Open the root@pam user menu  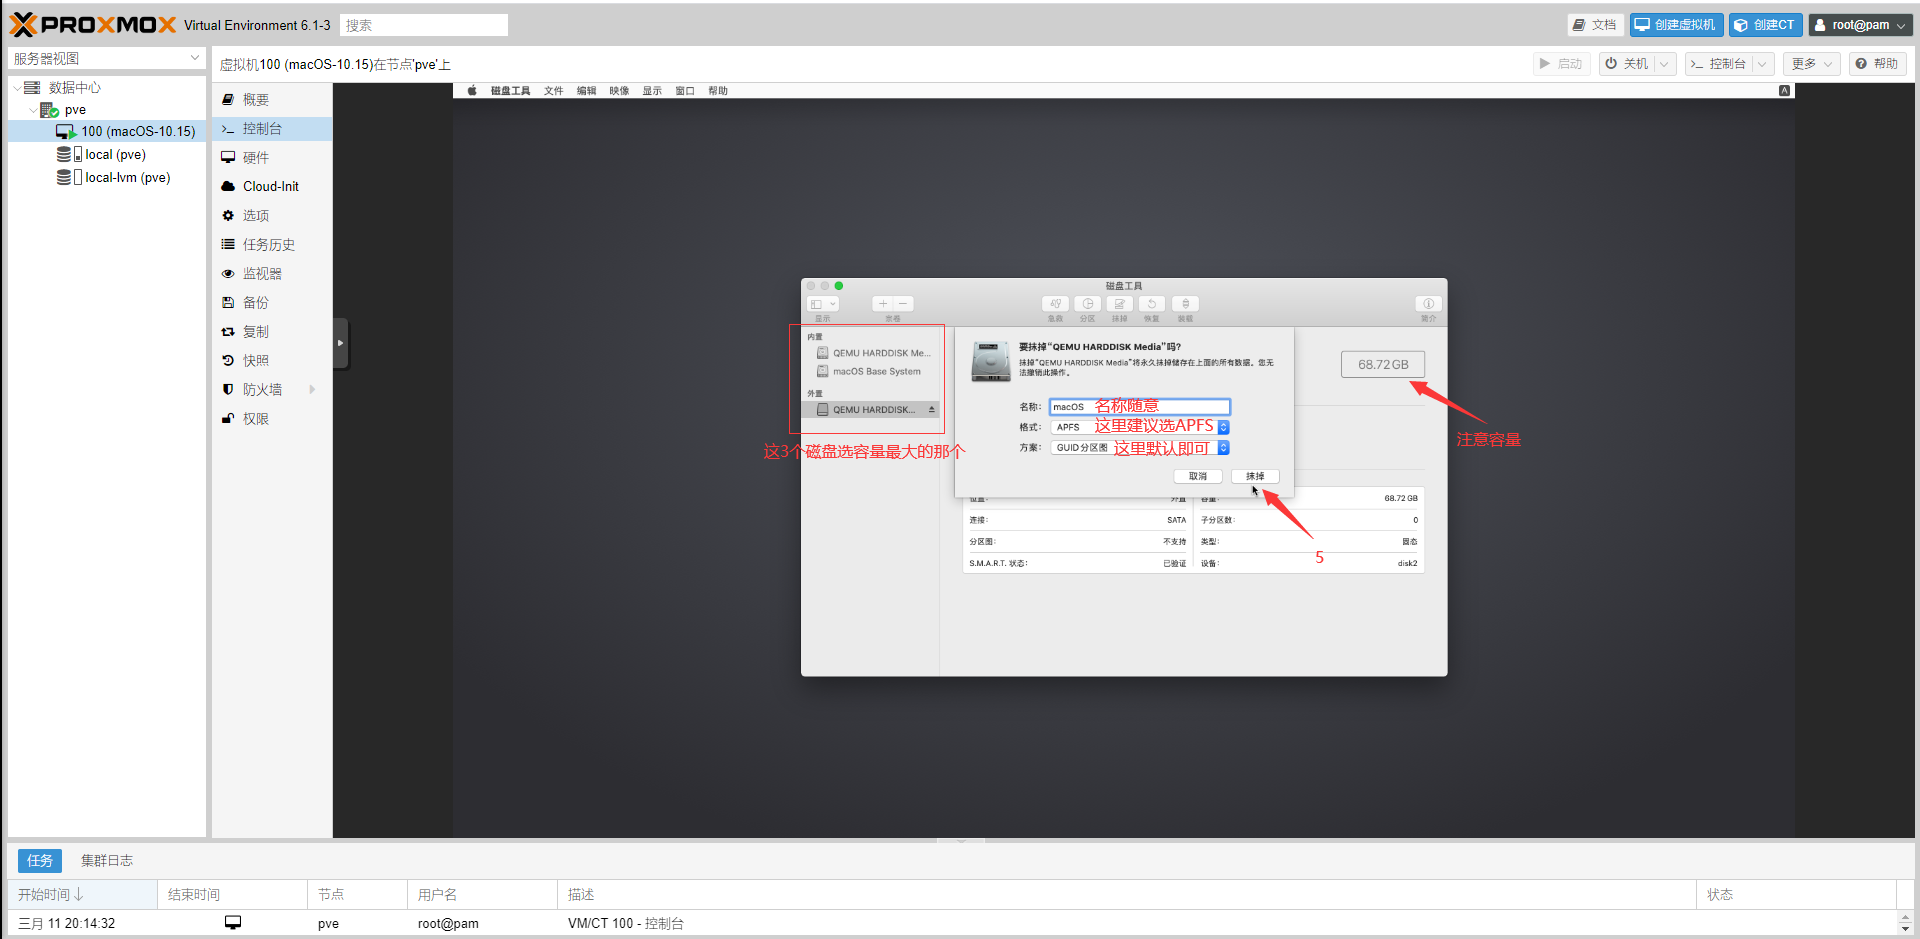click(1860, 25)
